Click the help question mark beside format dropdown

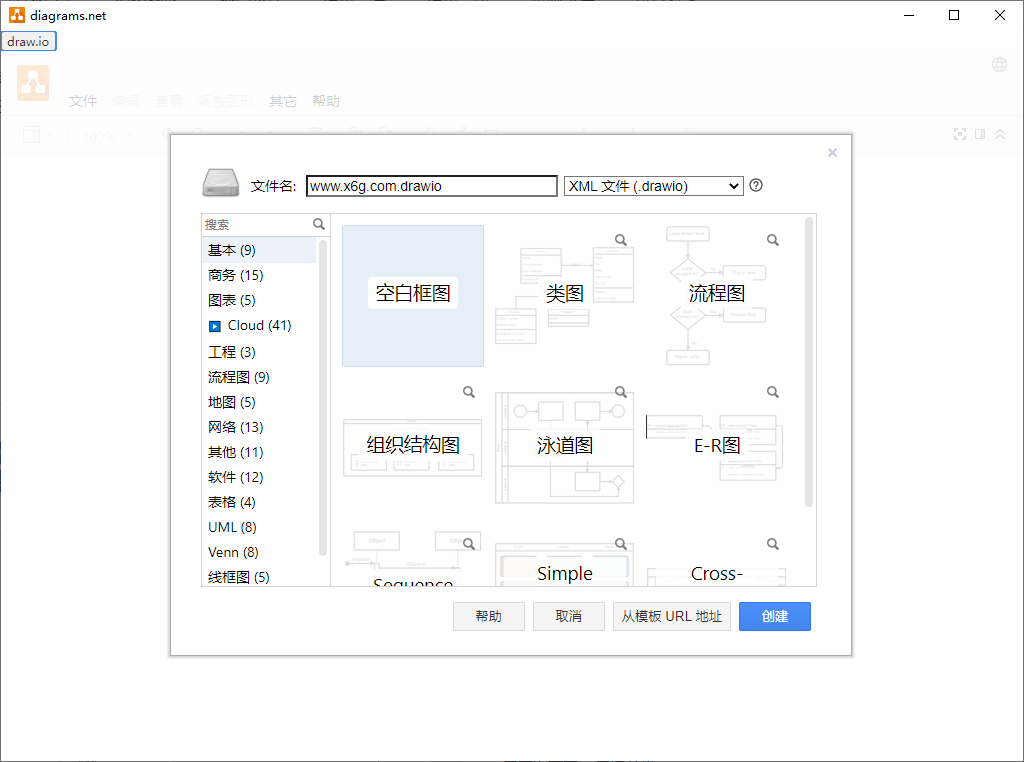click(755, 185)
